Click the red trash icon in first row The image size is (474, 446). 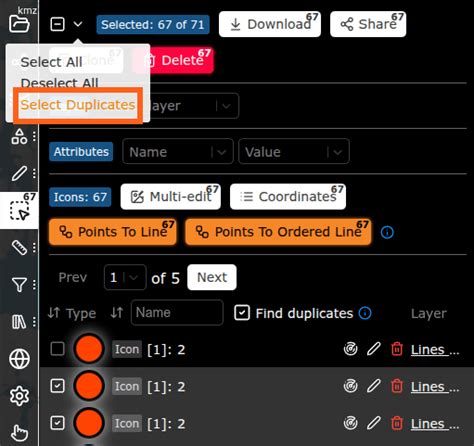point(397,349)
